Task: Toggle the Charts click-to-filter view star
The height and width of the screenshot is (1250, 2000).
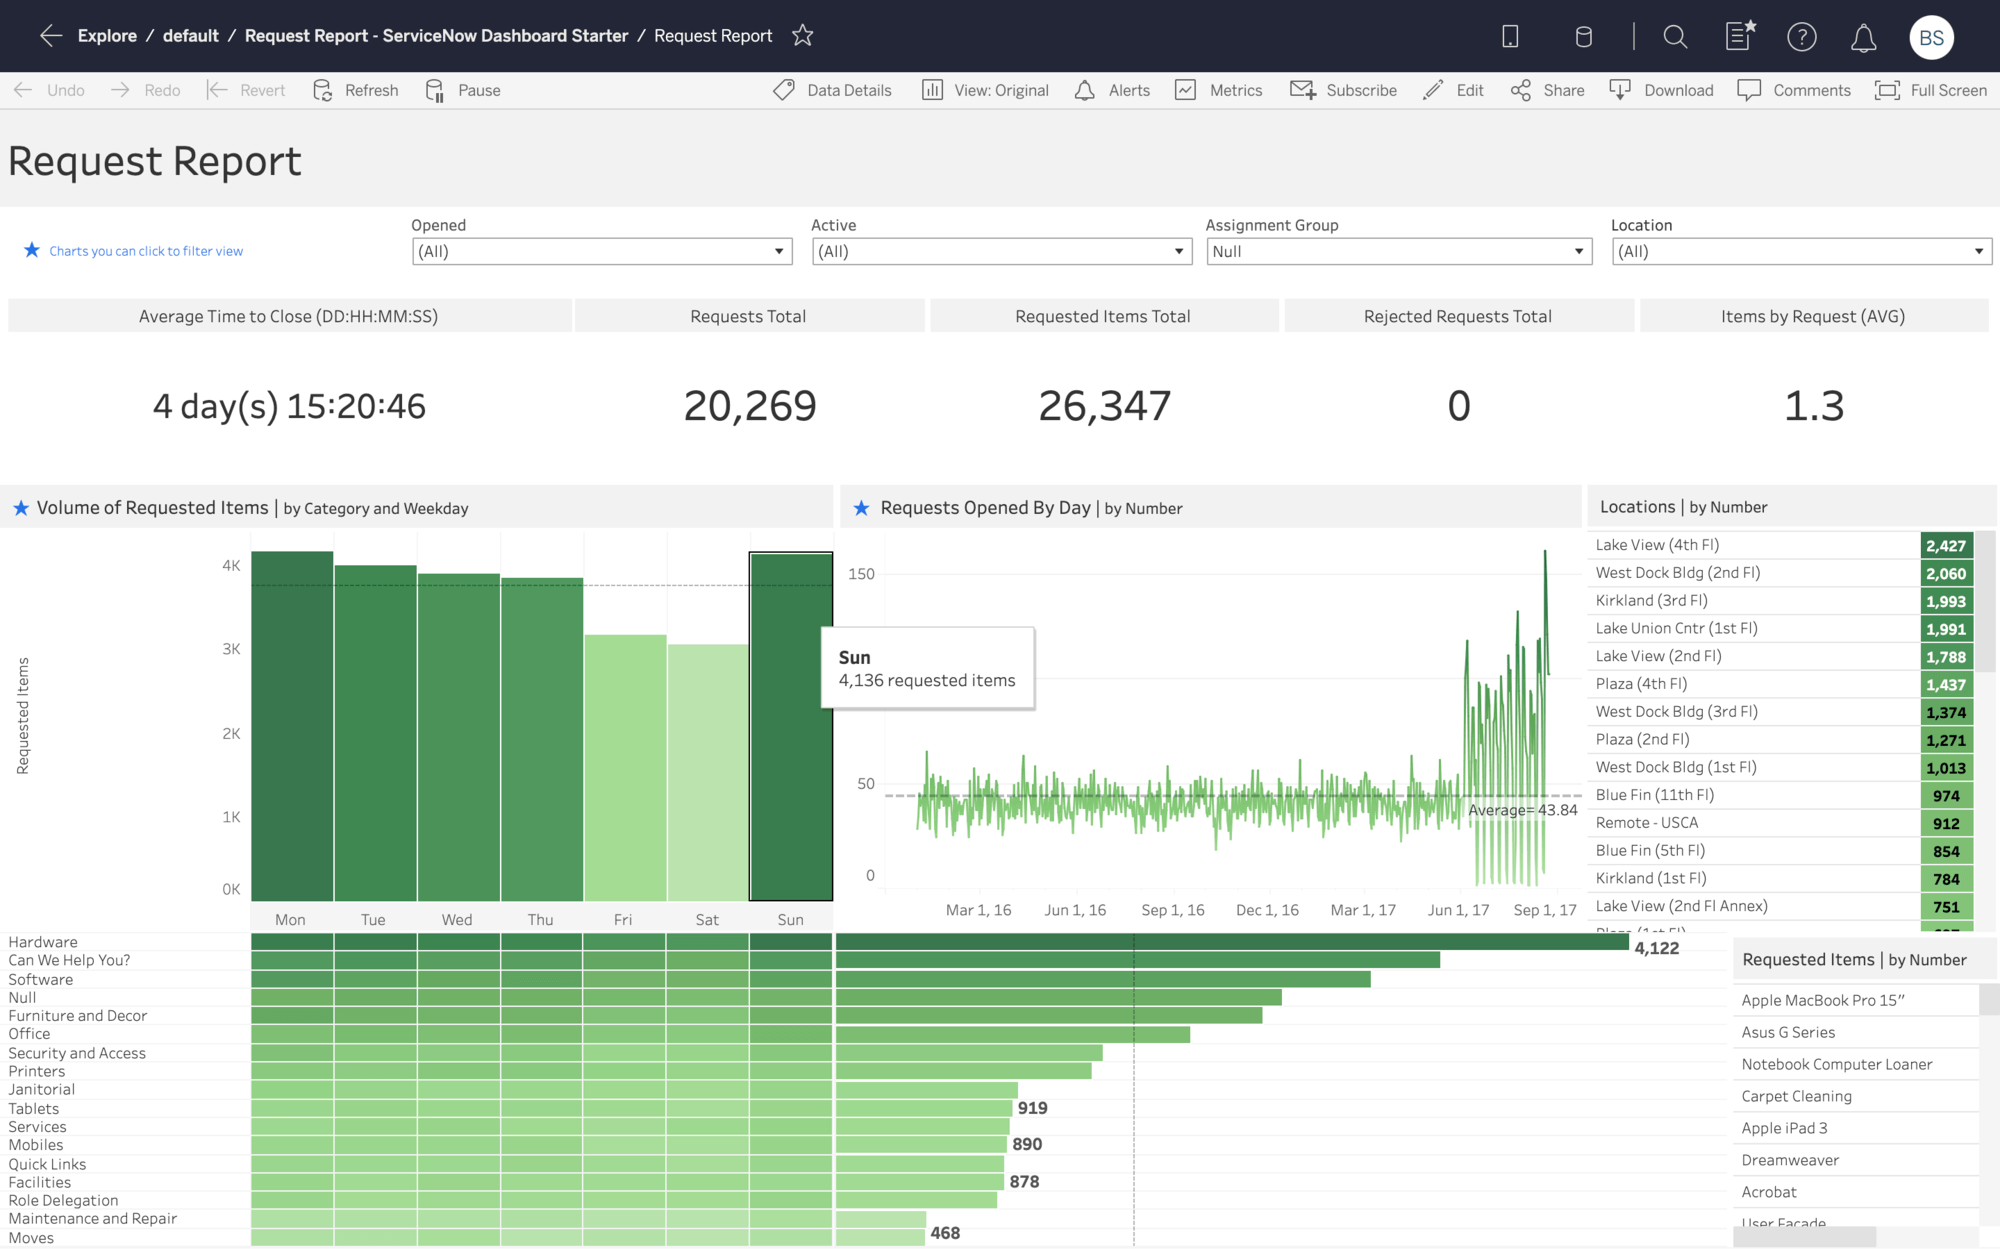Action: coord(27,251)
